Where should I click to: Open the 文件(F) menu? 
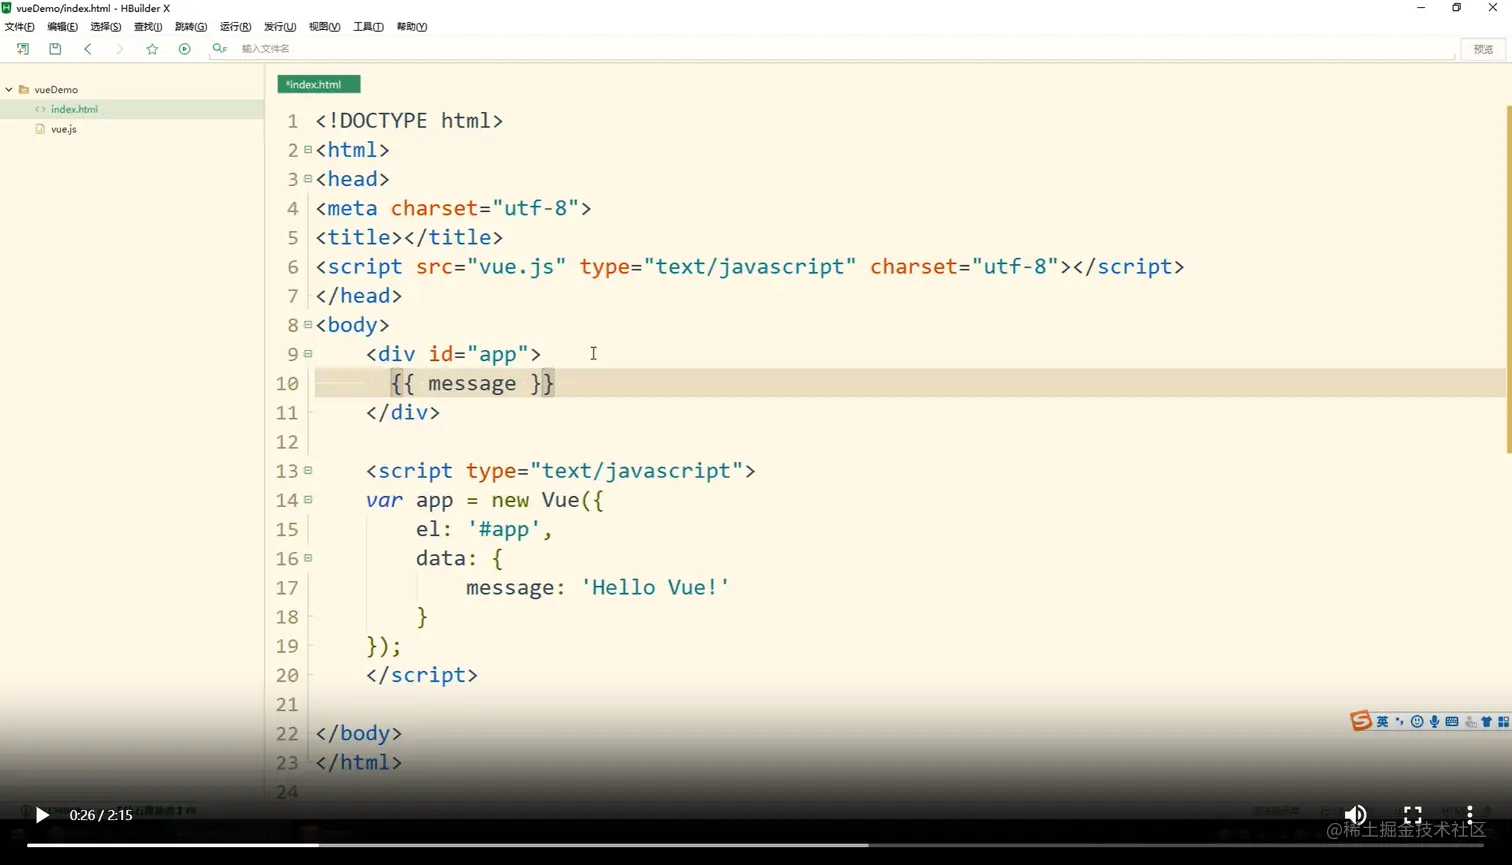point(19,27)
